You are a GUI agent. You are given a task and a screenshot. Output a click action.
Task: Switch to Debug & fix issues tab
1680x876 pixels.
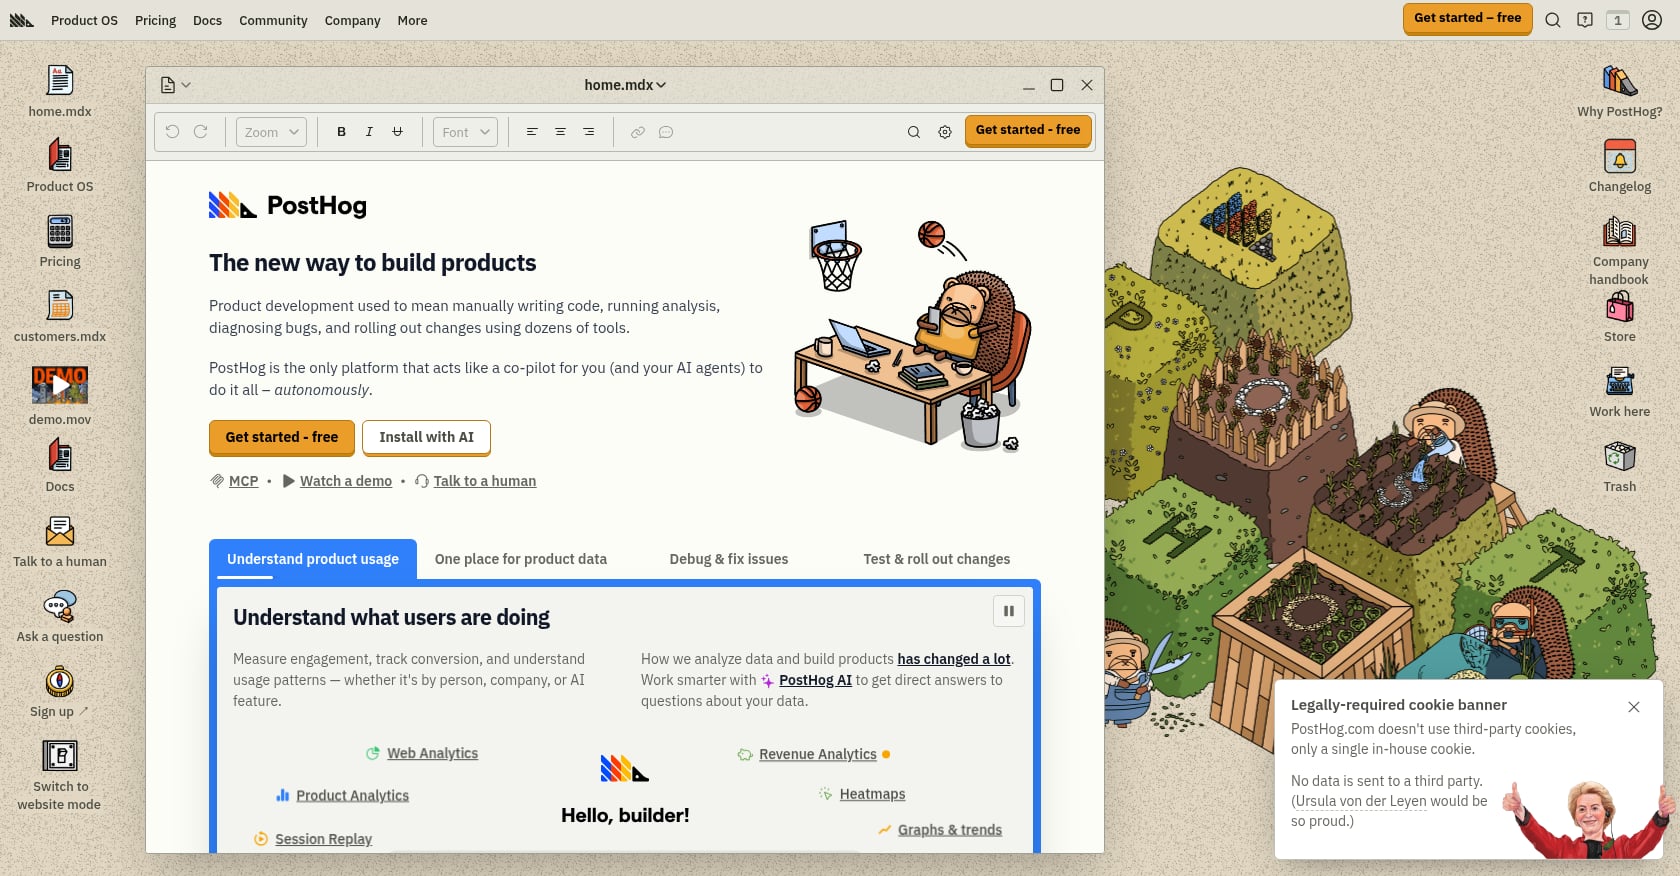[729, 559]
